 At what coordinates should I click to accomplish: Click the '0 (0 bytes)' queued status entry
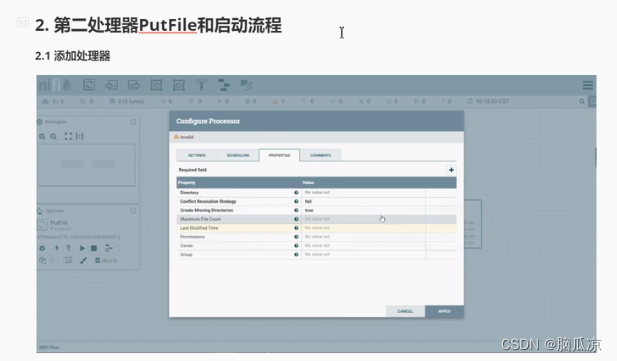[x=127, y=102]
